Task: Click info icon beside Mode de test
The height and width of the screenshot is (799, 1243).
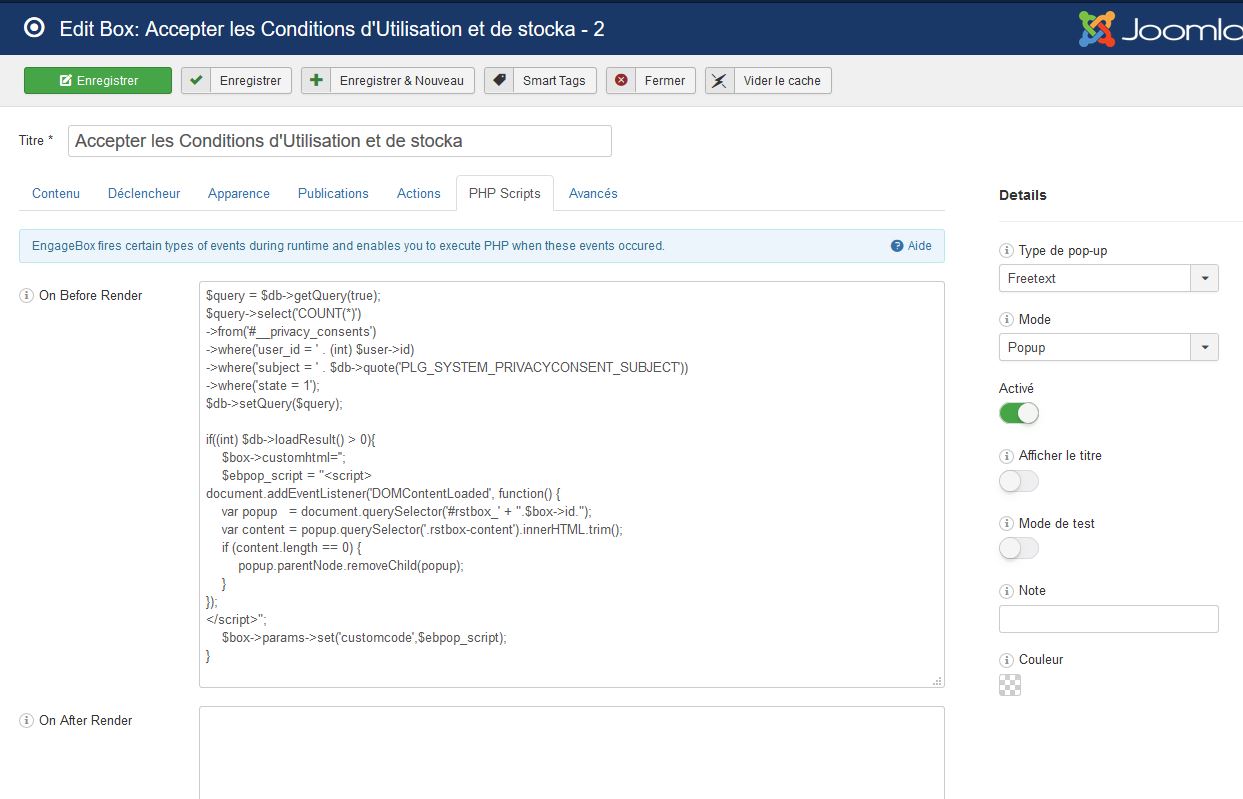Action: [x=1007, y=524]
